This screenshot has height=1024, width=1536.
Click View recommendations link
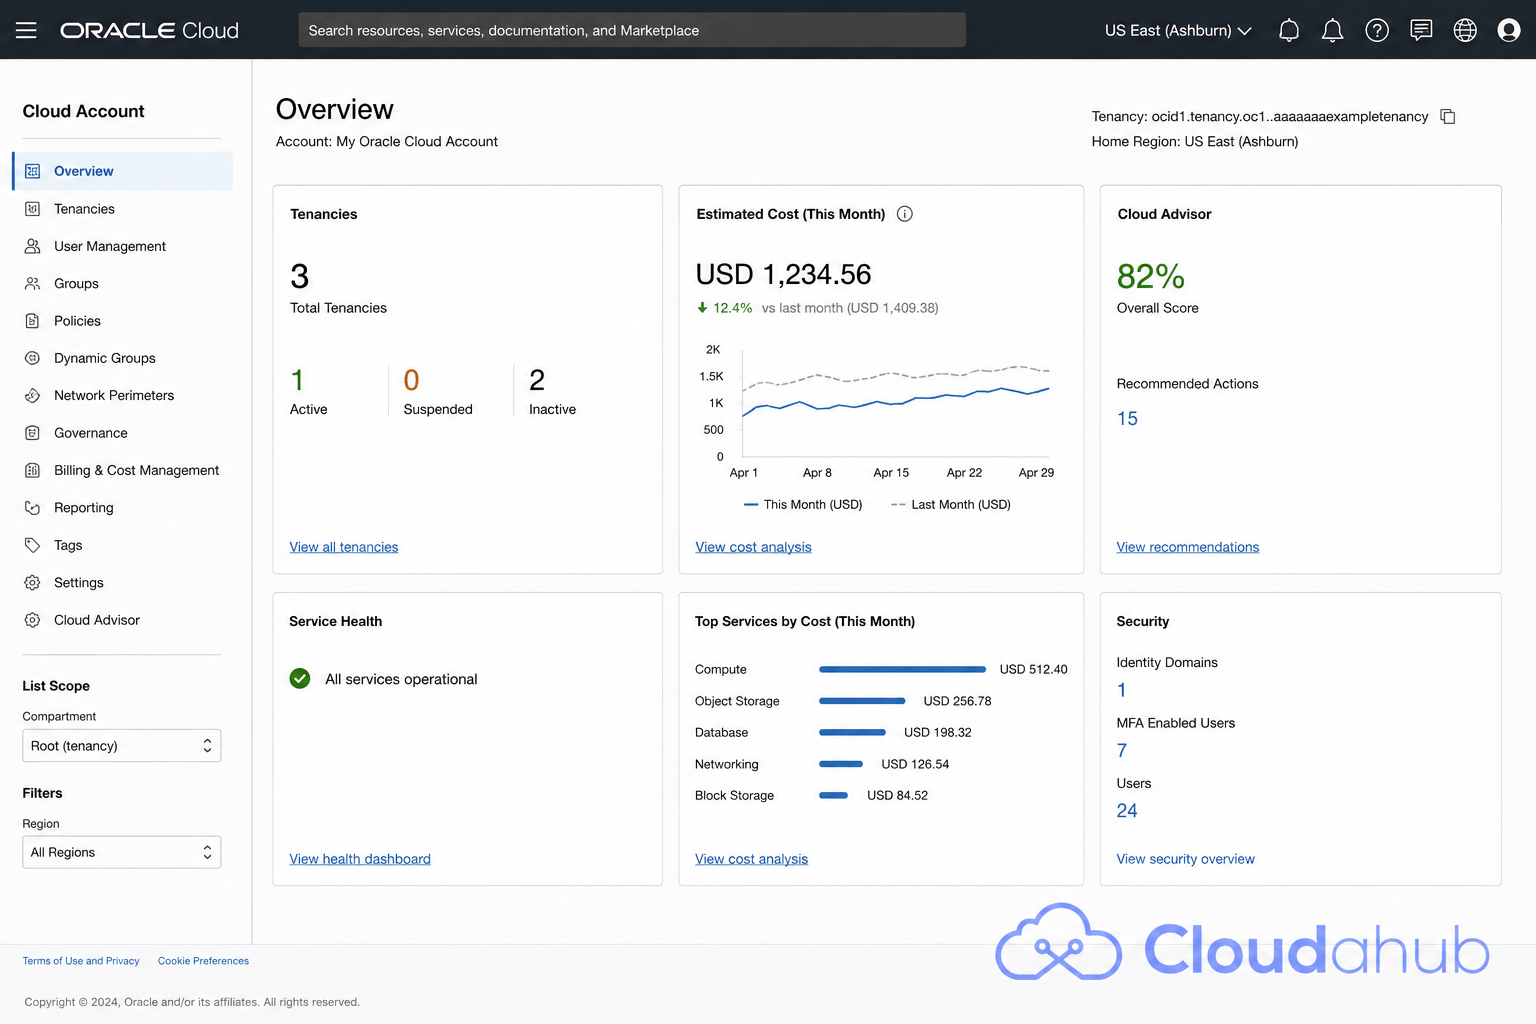[x=1188, y=547]
